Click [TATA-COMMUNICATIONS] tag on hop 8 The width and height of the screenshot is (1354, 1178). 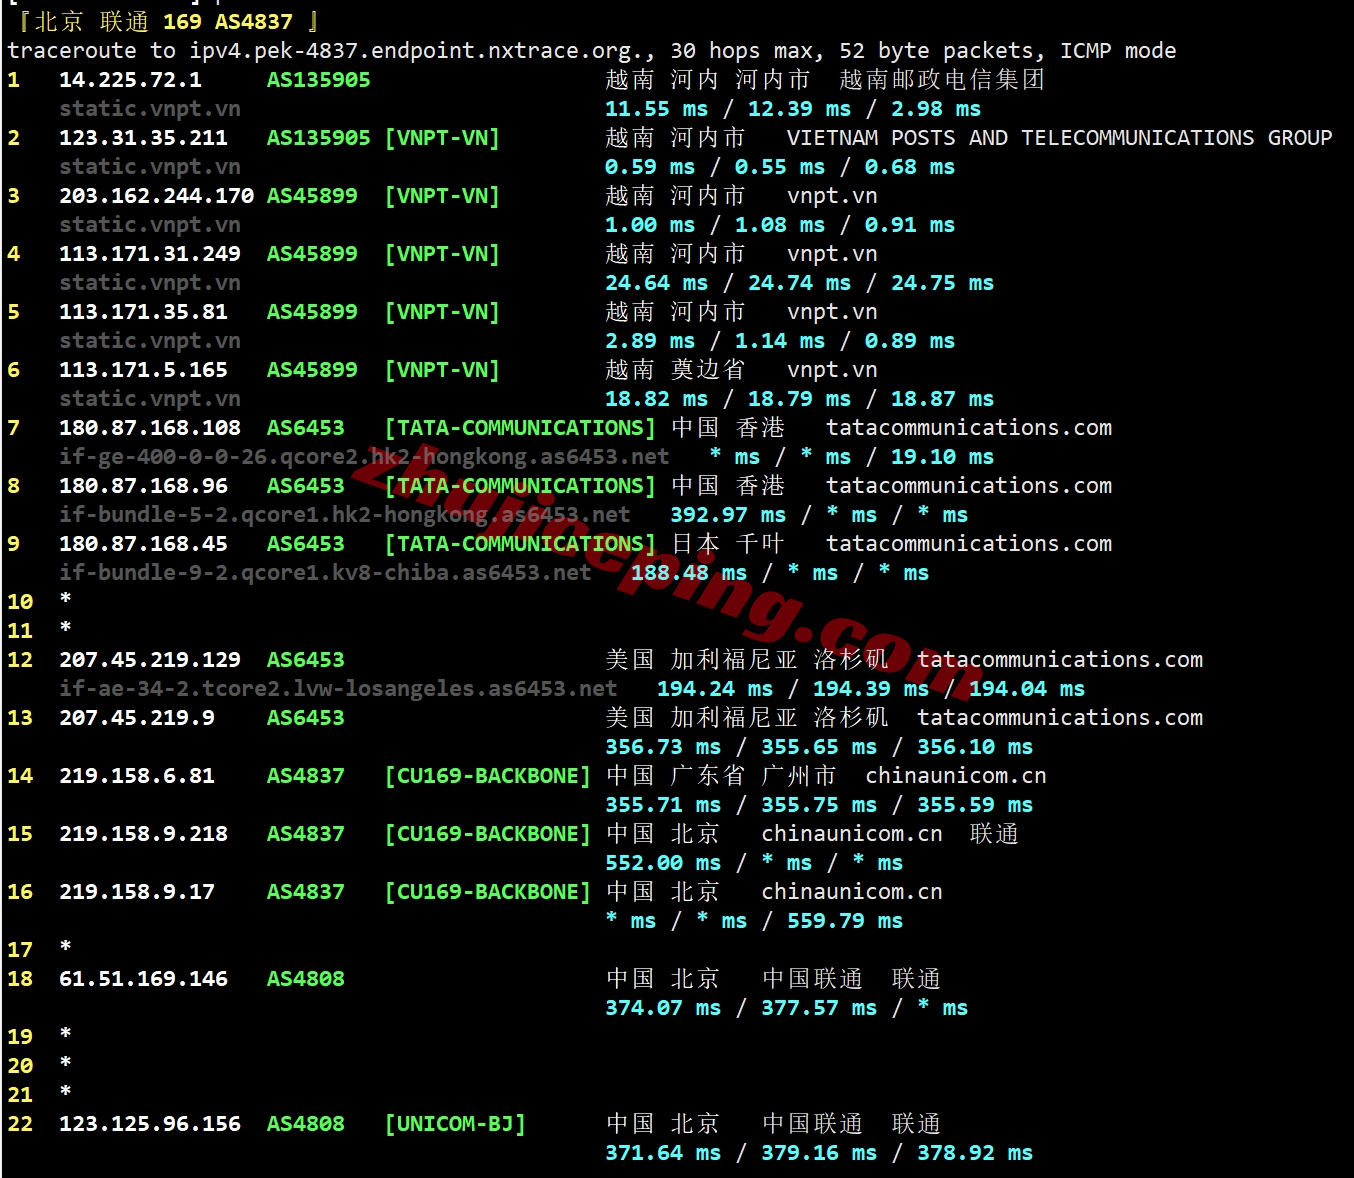pos(520,486)
